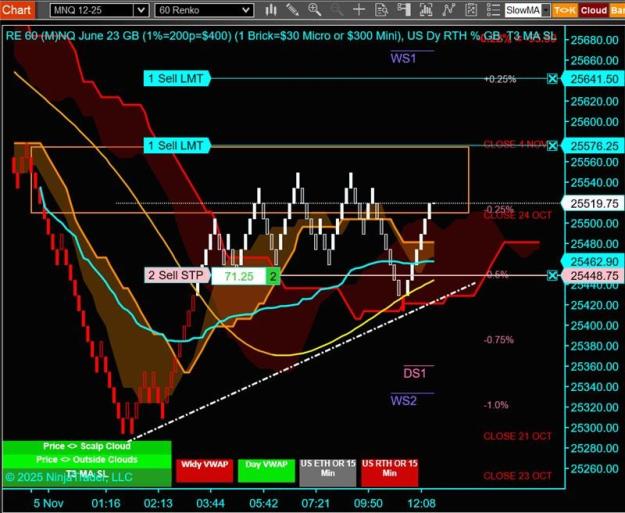The image size is (625, 513).
Task: Open the Data Series dialog icon
Action: 426,10
